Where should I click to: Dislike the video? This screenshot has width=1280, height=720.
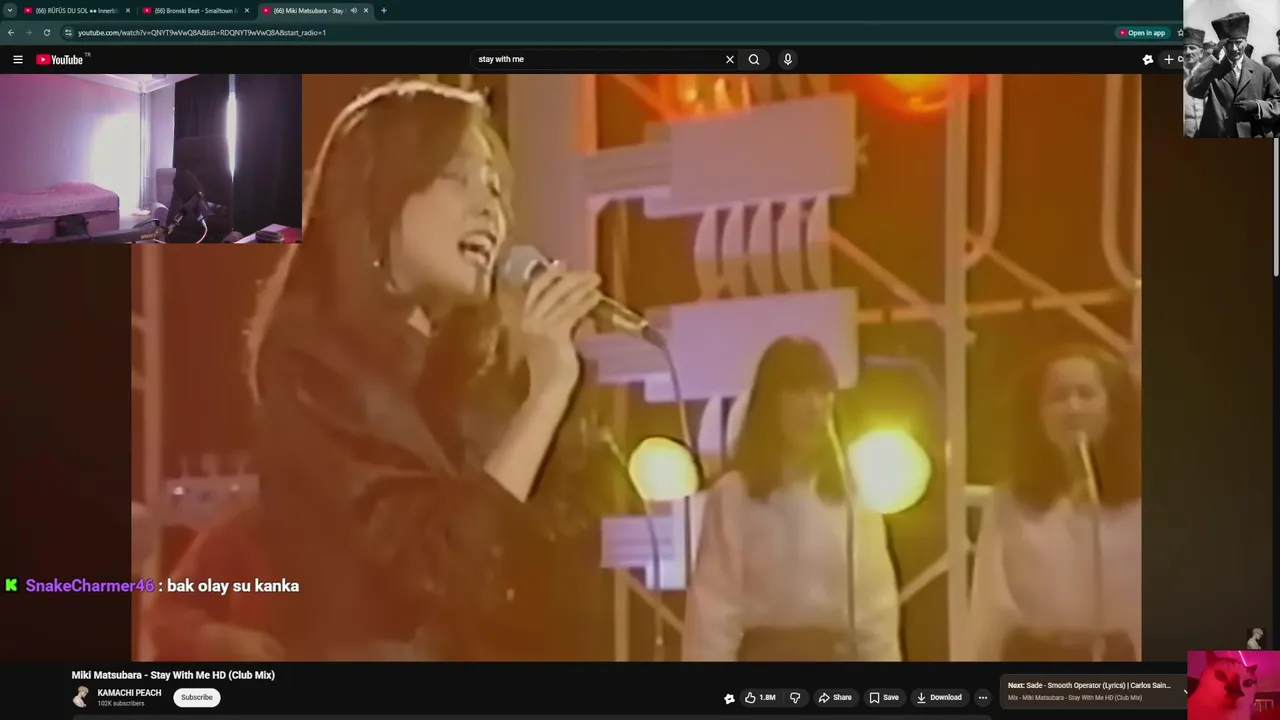tap(795, 697)
